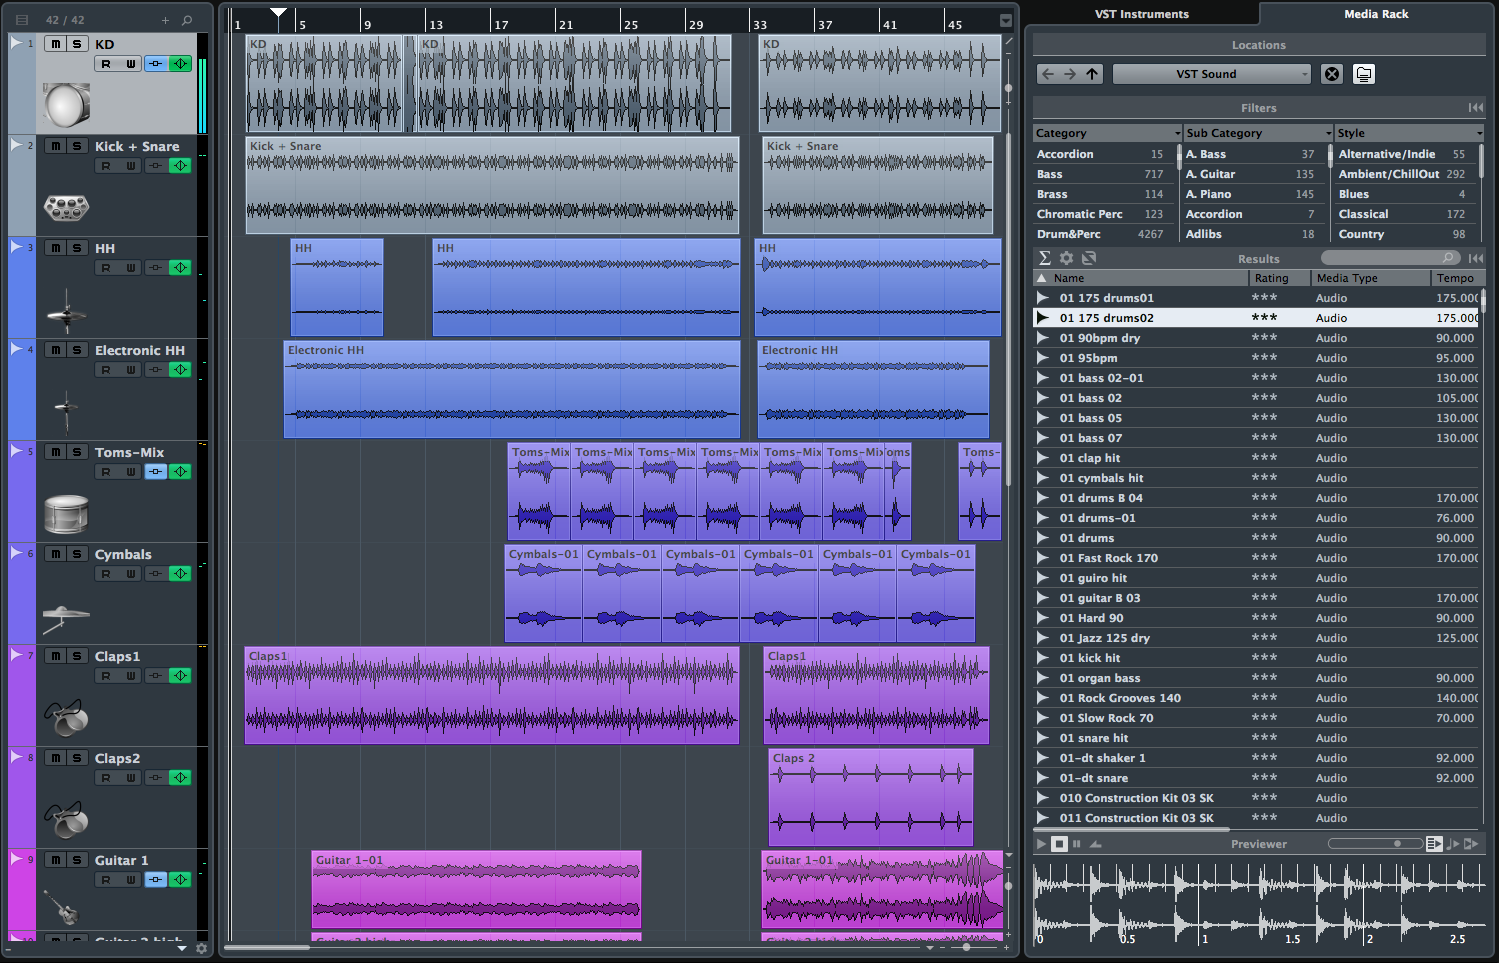
Task: Click the sigma icon in Results header
Action: (x=1045, y=258)
